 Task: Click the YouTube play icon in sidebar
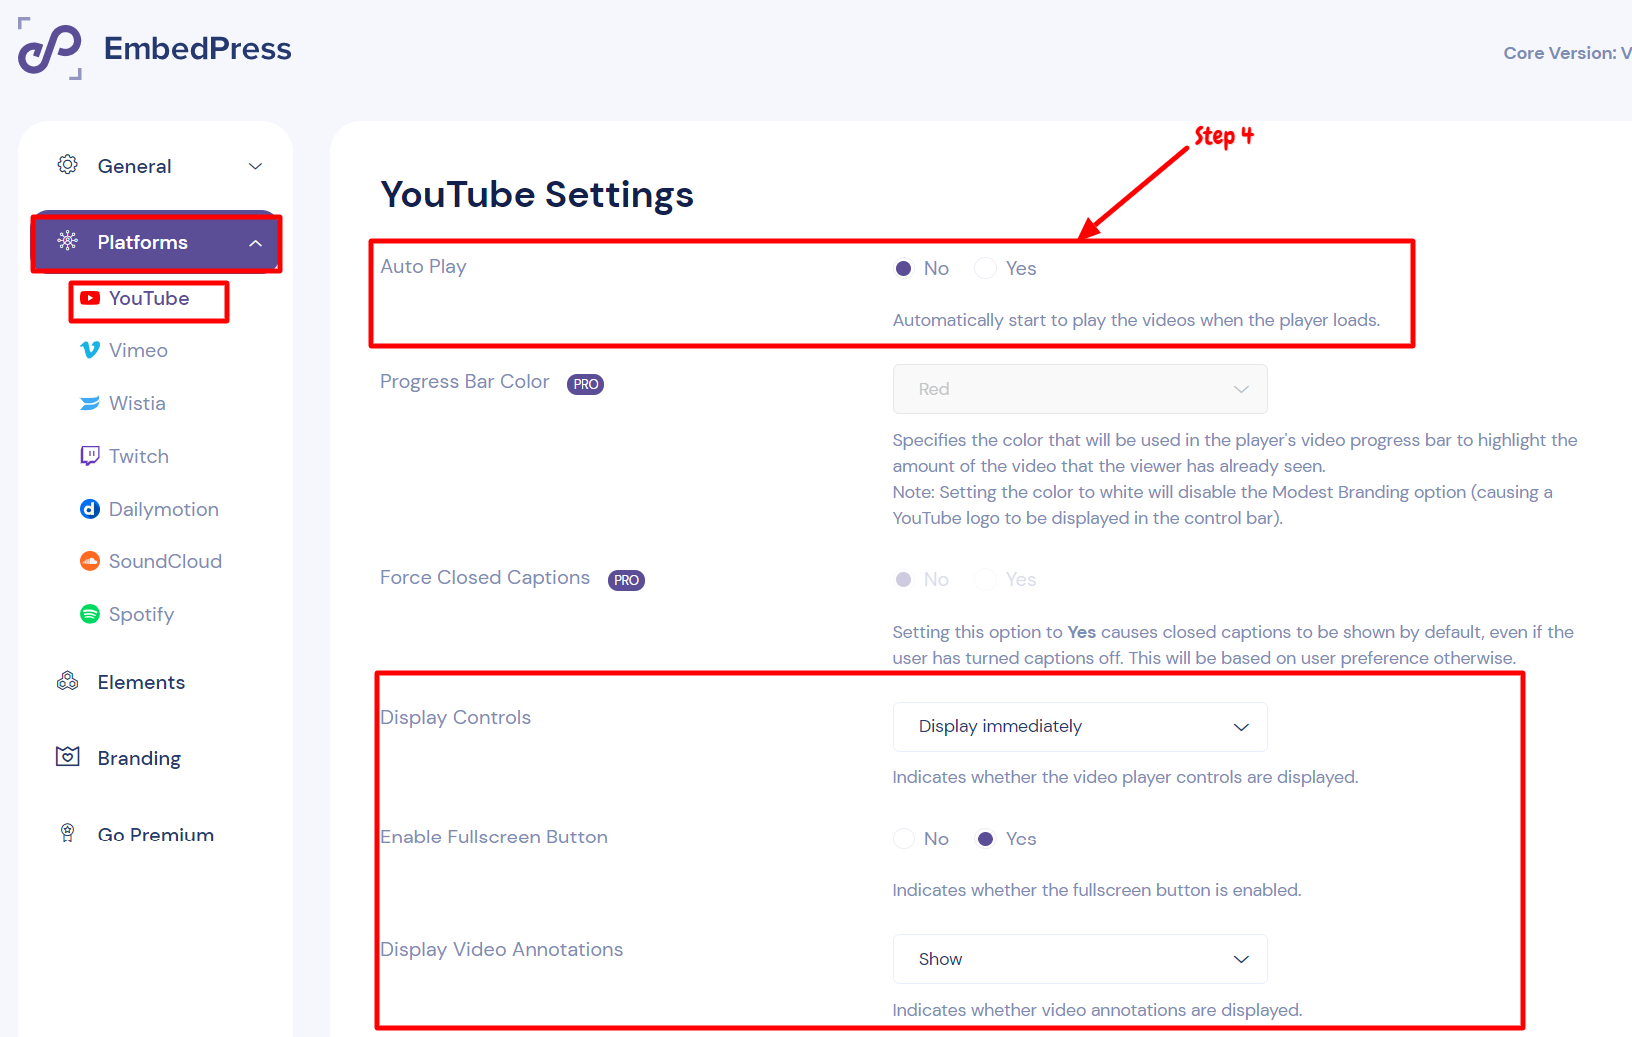coord(90,298)
